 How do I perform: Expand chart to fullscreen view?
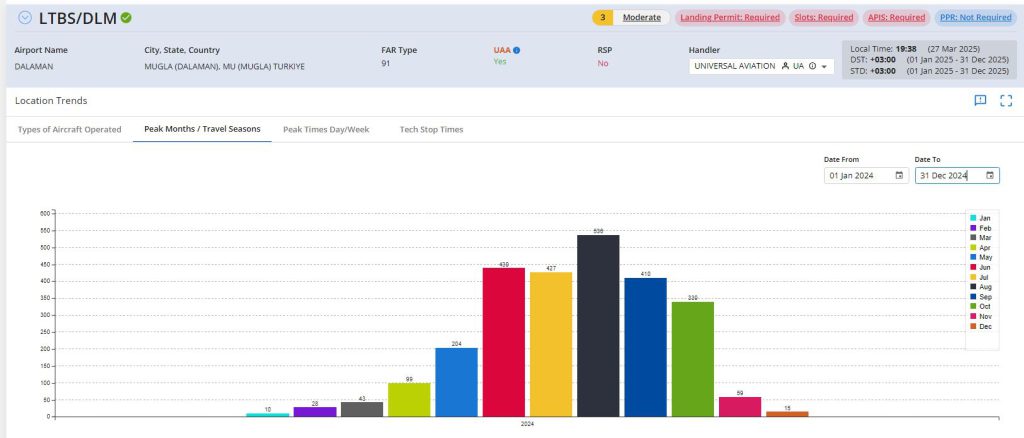click(x=1006, y=100)
